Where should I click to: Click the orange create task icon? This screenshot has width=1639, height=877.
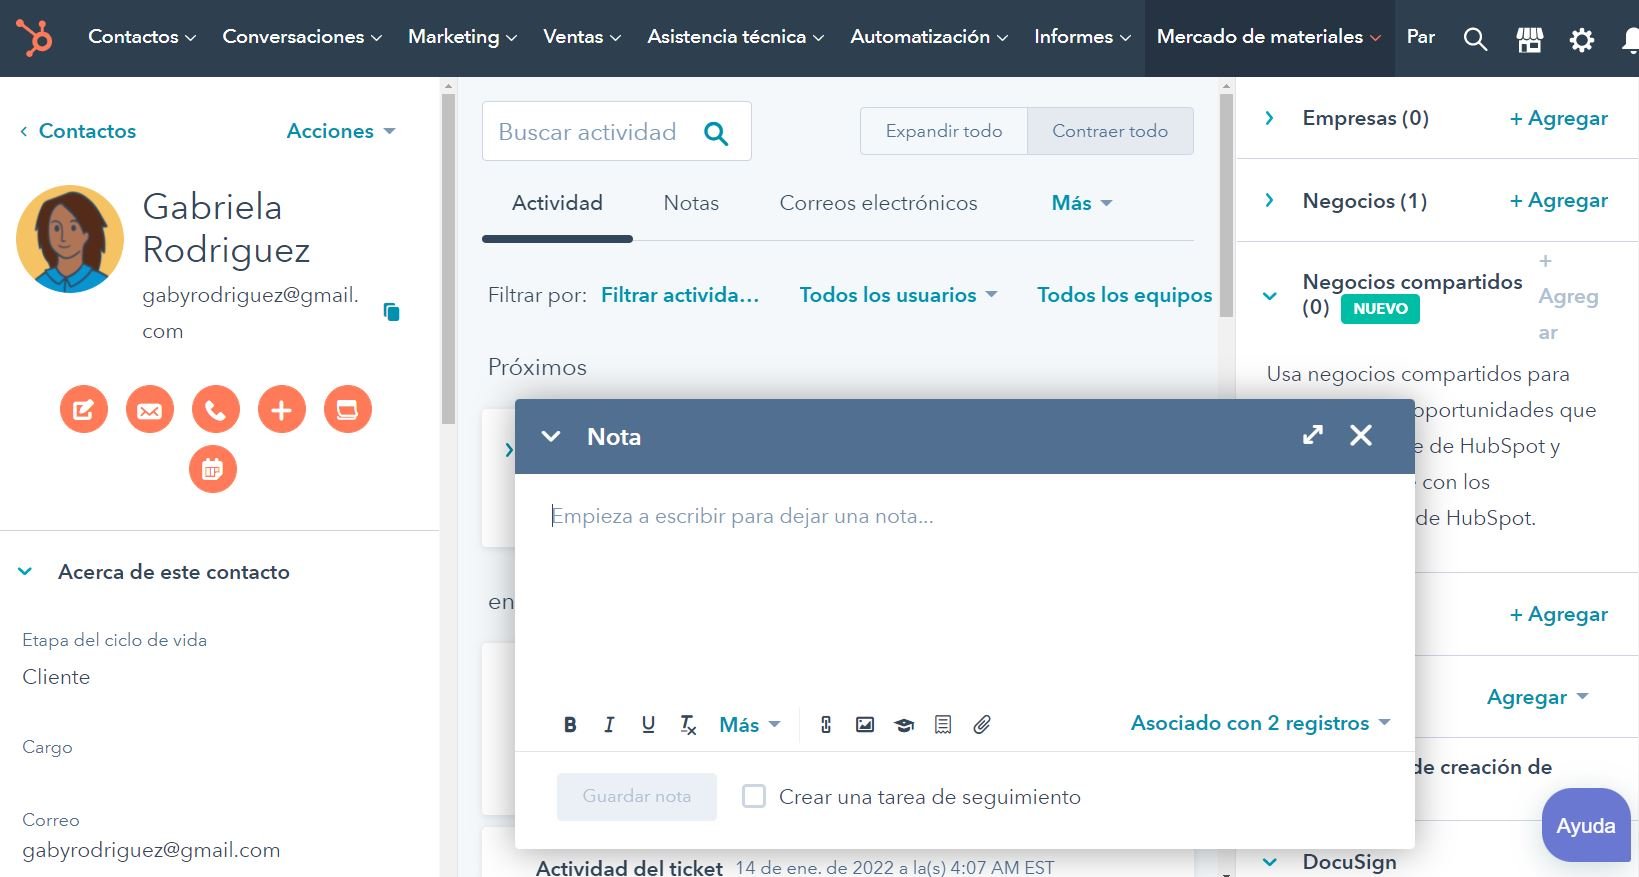[348, 409]
